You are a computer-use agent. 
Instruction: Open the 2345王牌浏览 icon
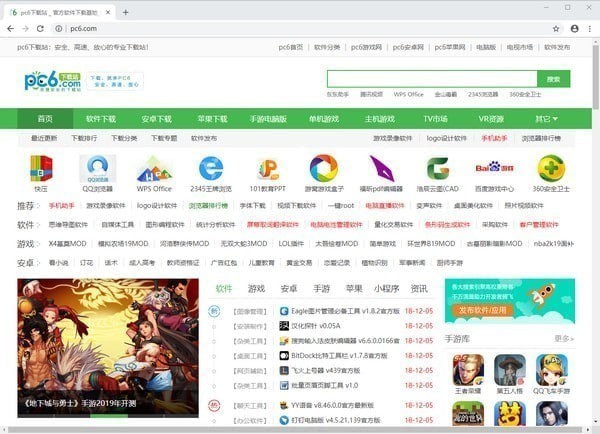click(210, 167)
